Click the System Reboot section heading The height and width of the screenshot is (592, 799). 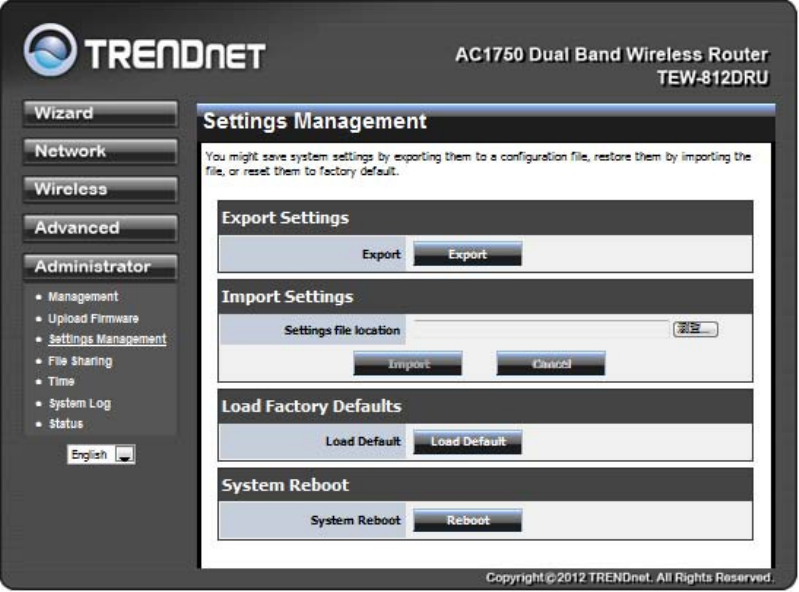click(285, 485)
